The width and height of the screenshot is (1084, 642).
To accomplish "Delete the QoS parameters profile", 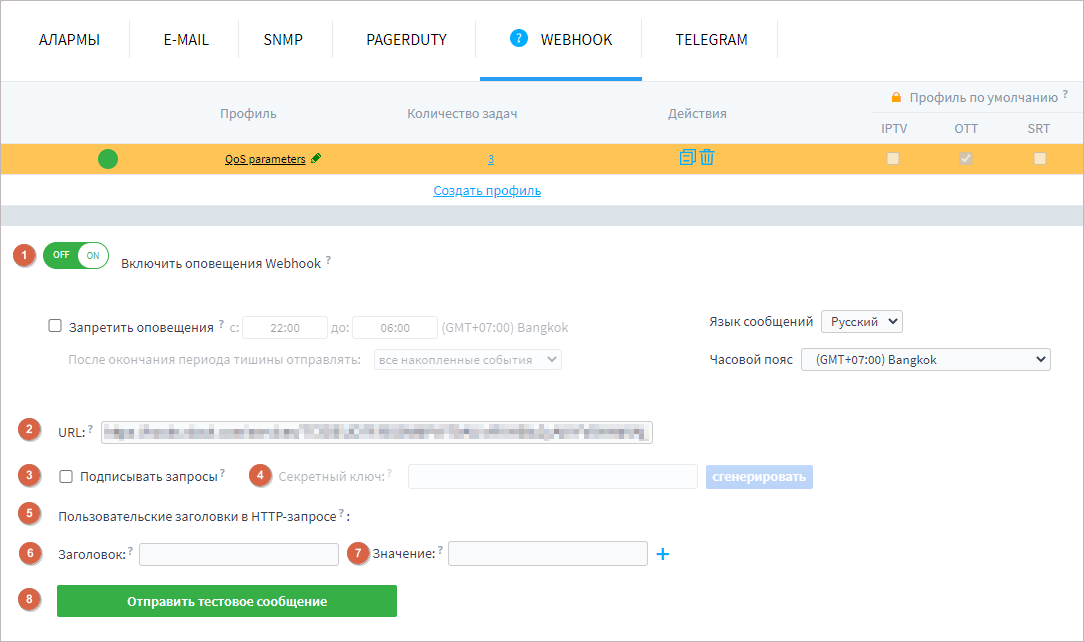I will click(707, 157).
